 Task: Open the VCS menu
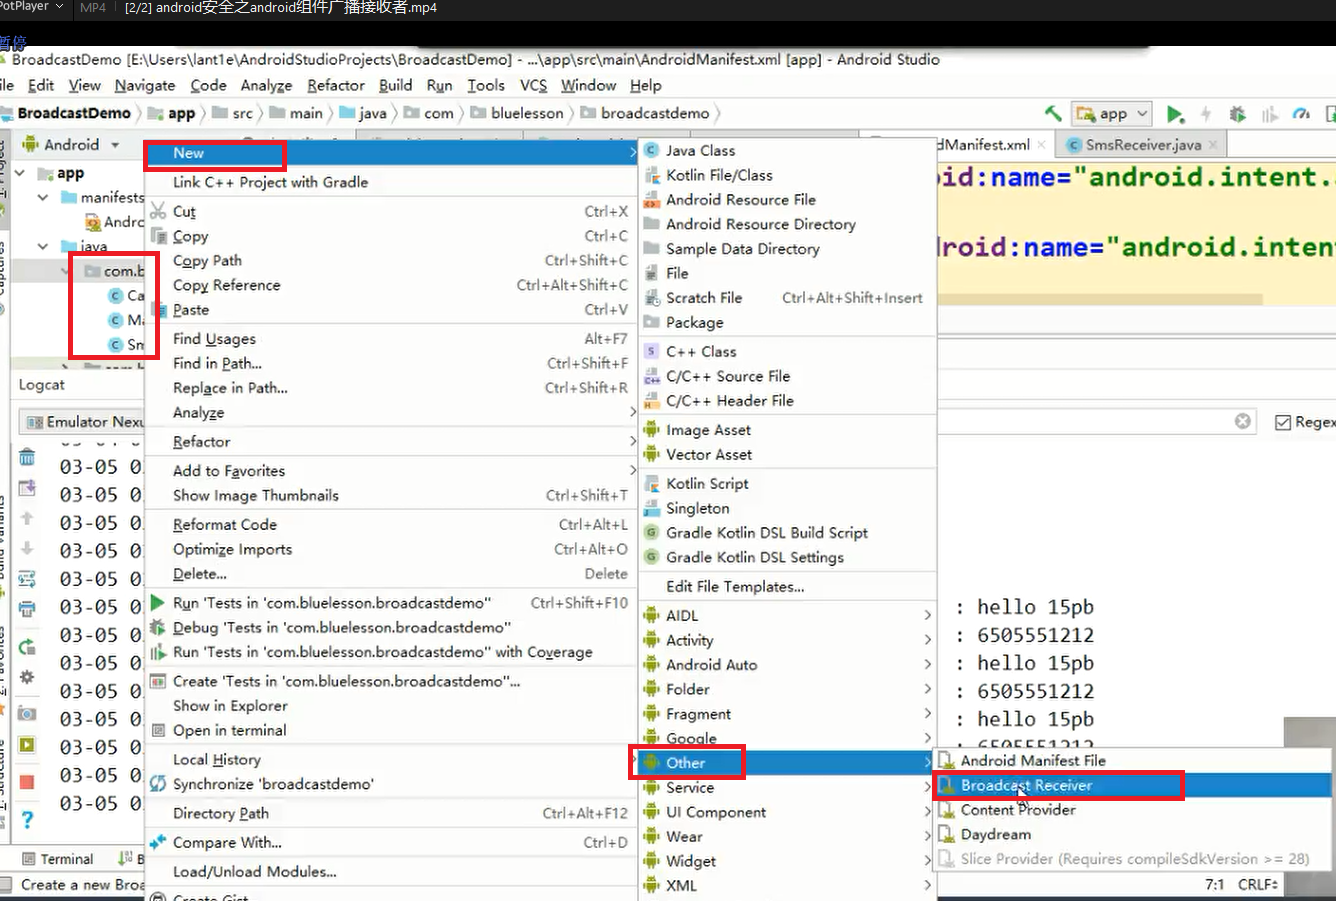click(x=533, y=86)
